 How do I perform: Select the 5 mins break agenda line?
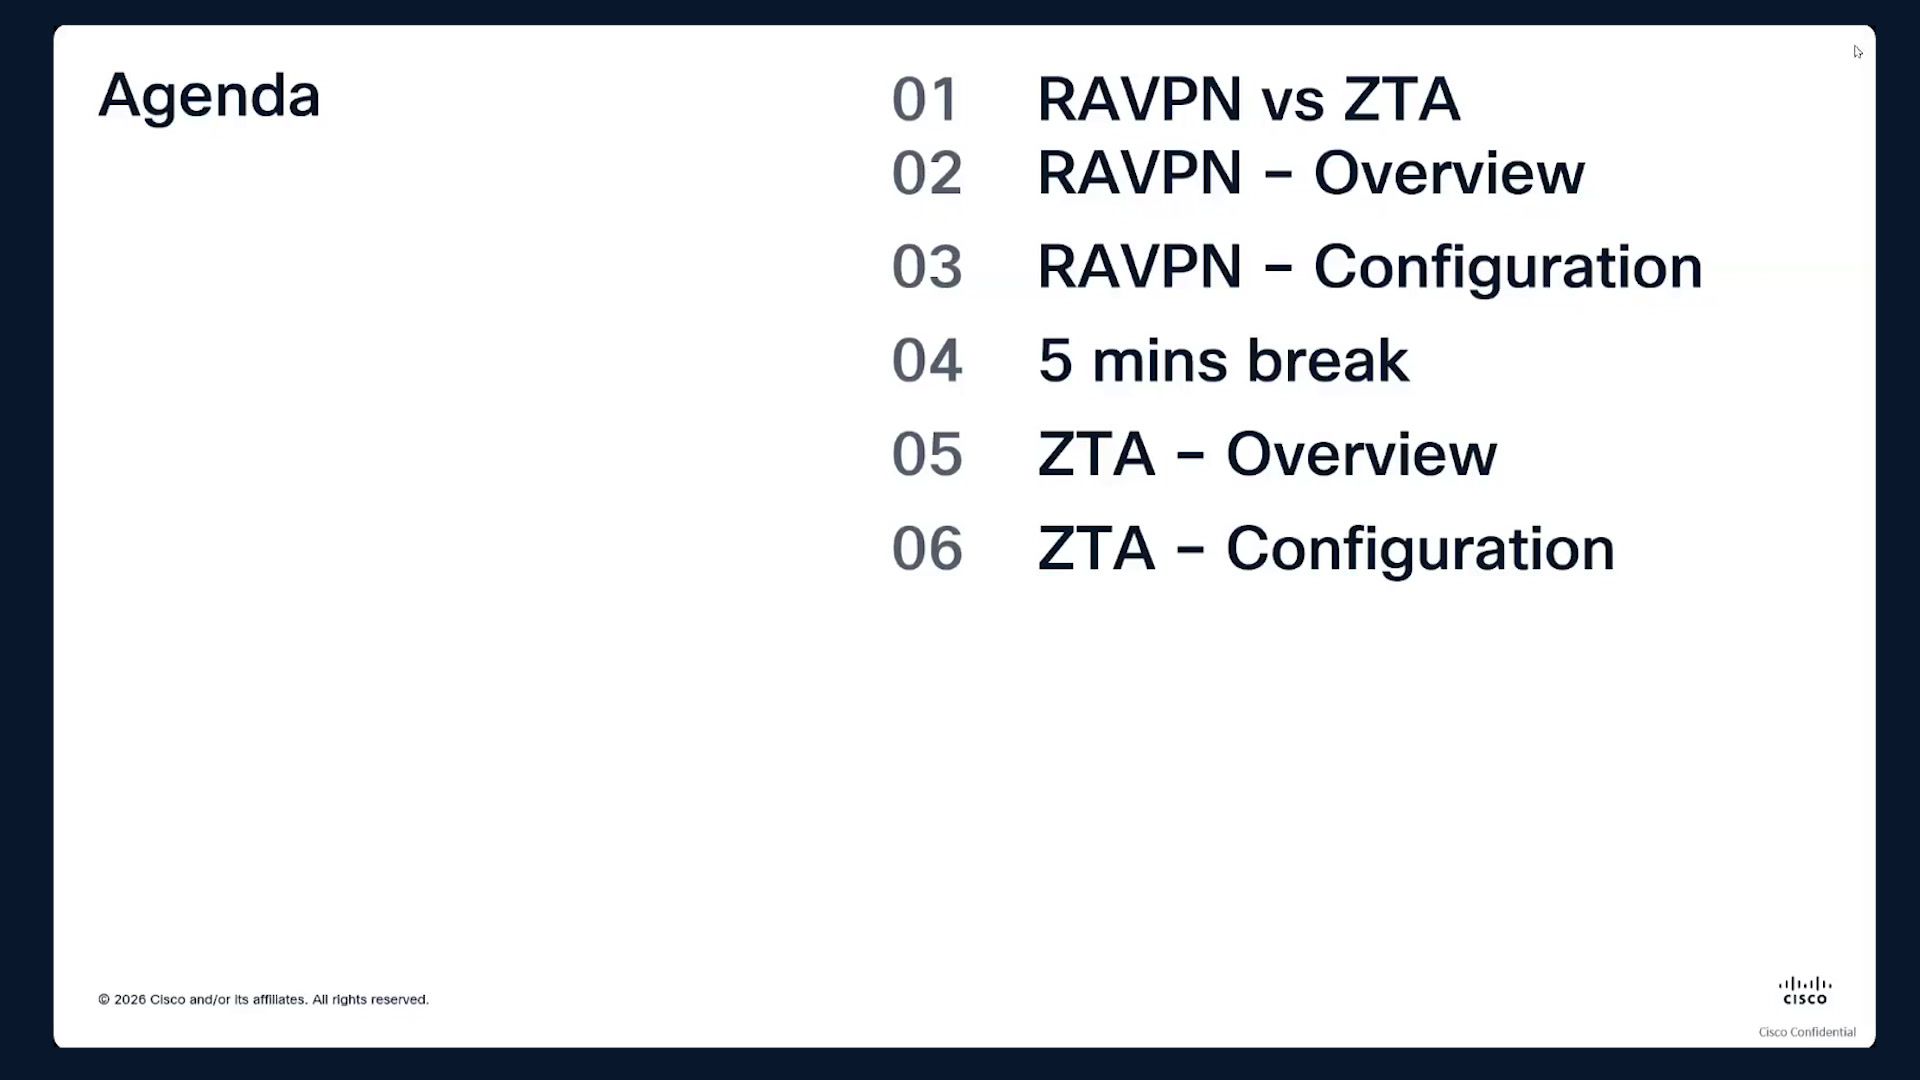pyautogui.click(x=1224, y=360)
